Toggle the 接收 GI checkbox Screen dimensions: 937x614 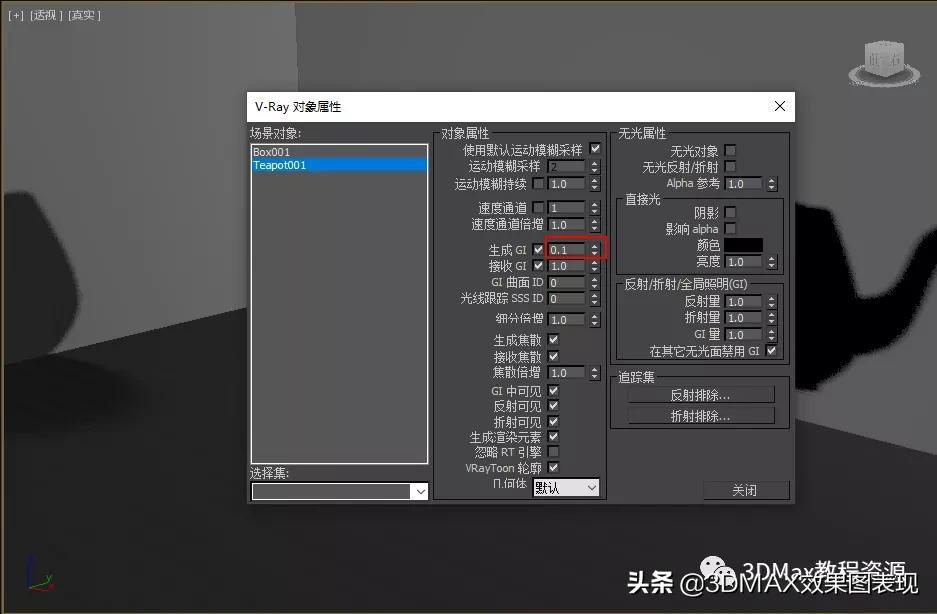tap(538, 265)
